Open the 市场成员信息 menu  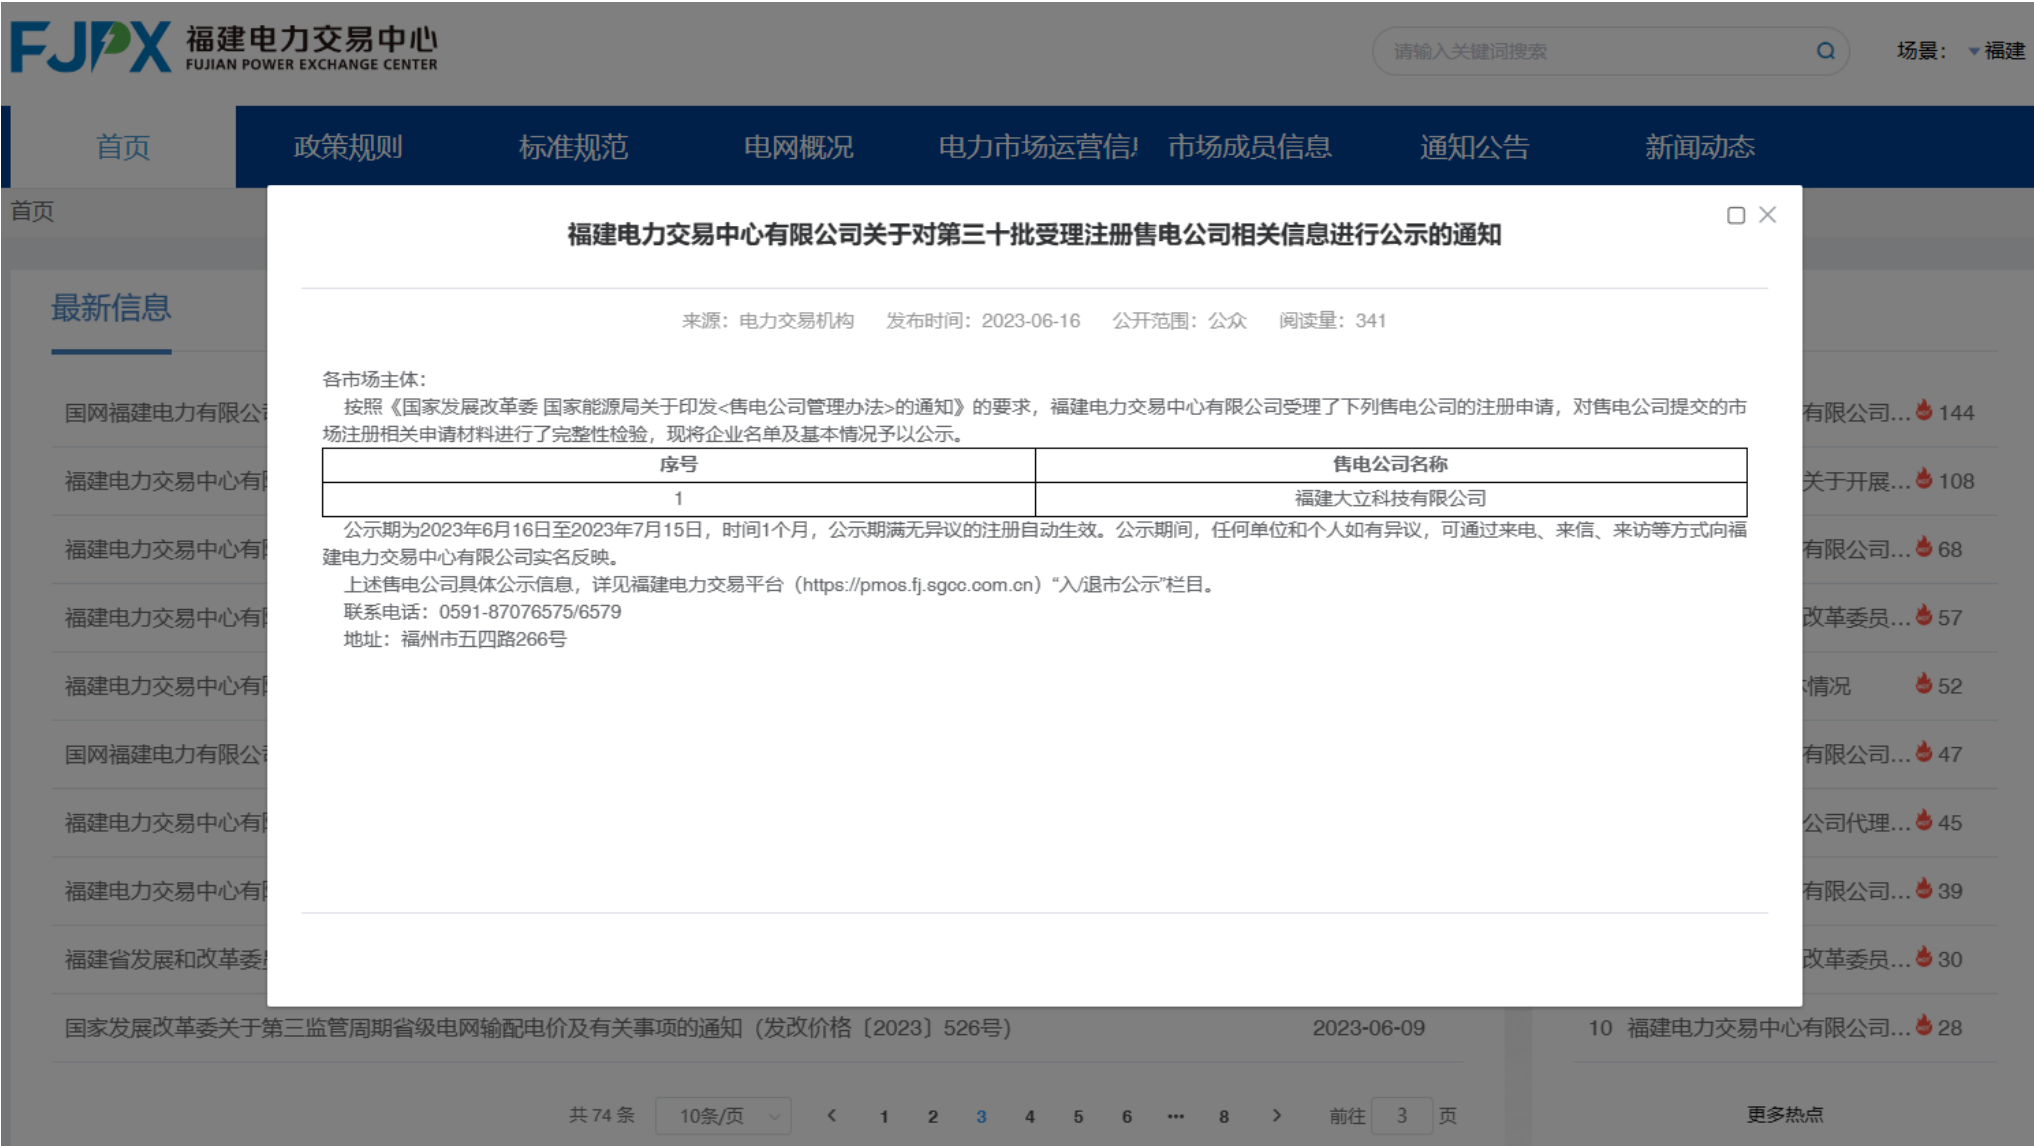[x=1250, y=147]
